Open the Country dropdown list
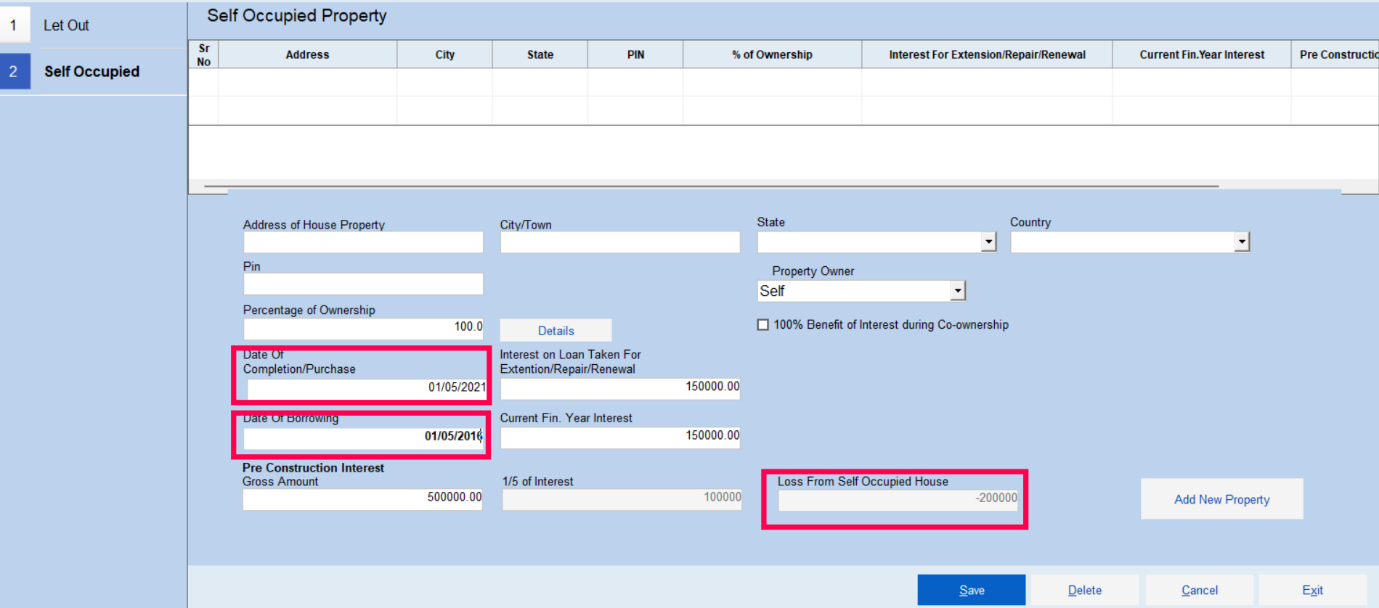1379x608 pixels. pos(1241,242)
